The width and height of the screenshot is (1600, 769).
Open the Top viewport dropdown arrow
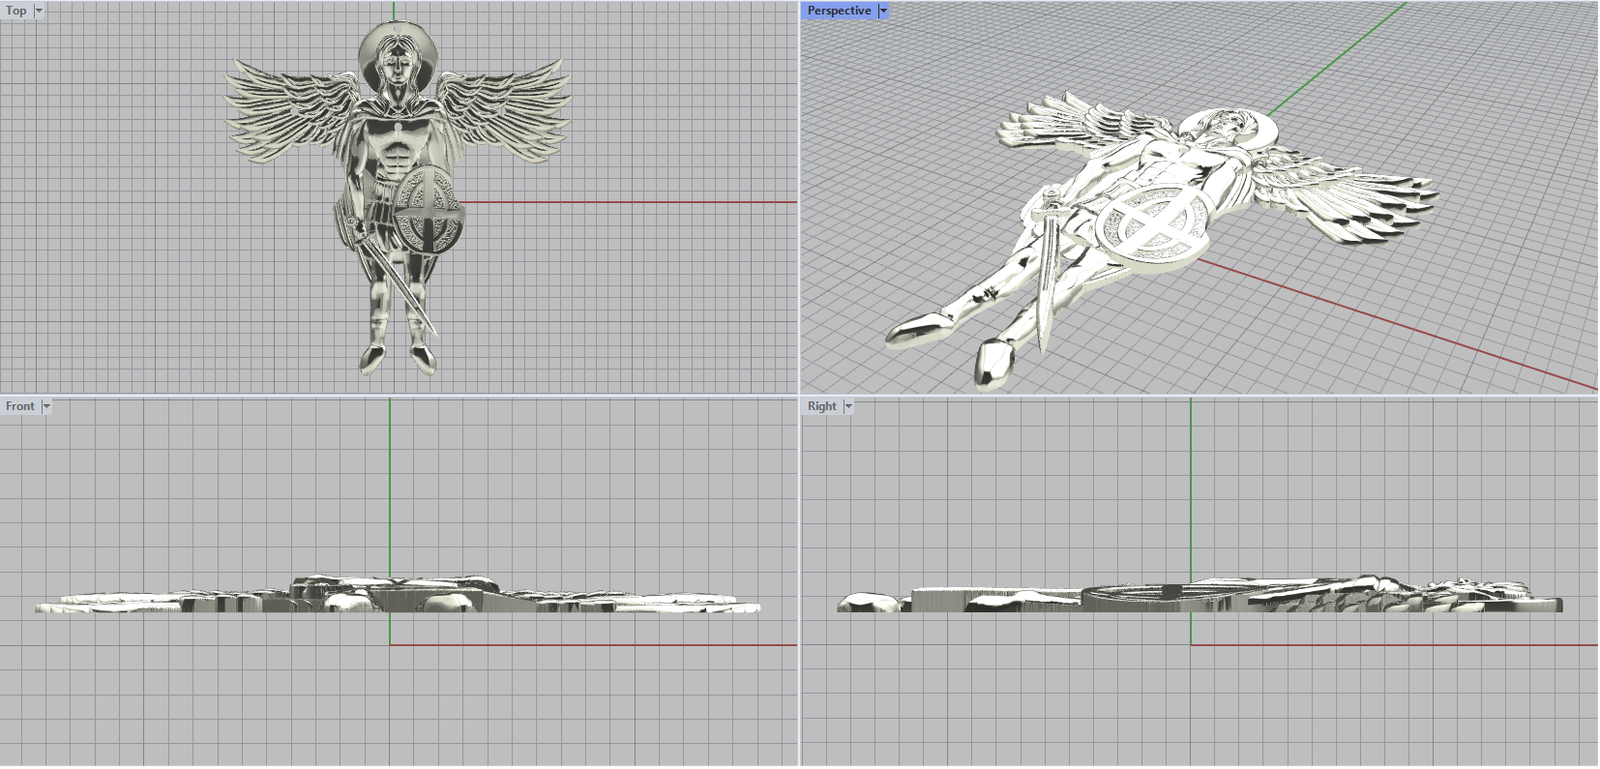tap(39, 11)
